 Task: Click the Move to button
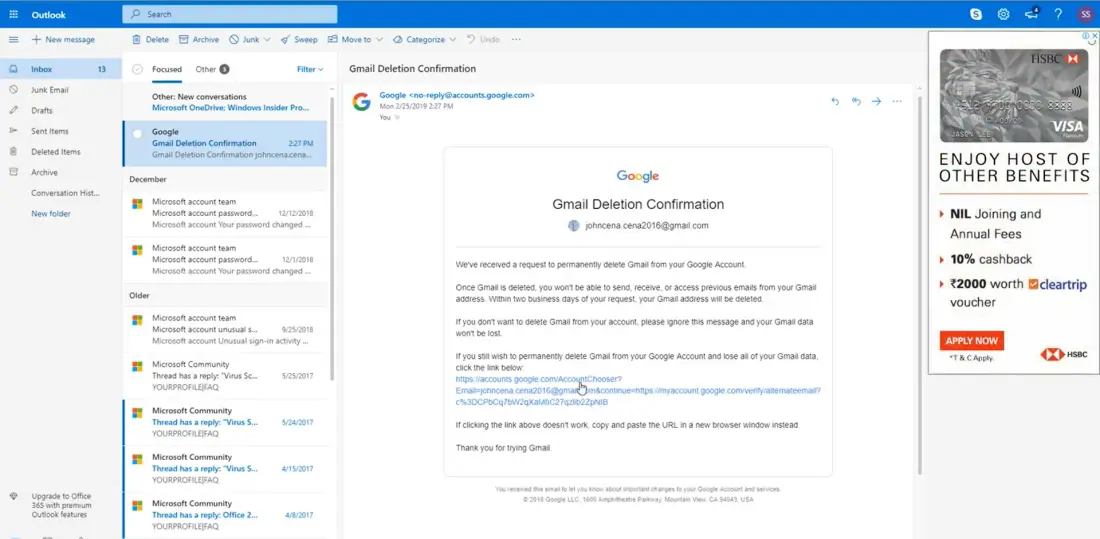351,39
